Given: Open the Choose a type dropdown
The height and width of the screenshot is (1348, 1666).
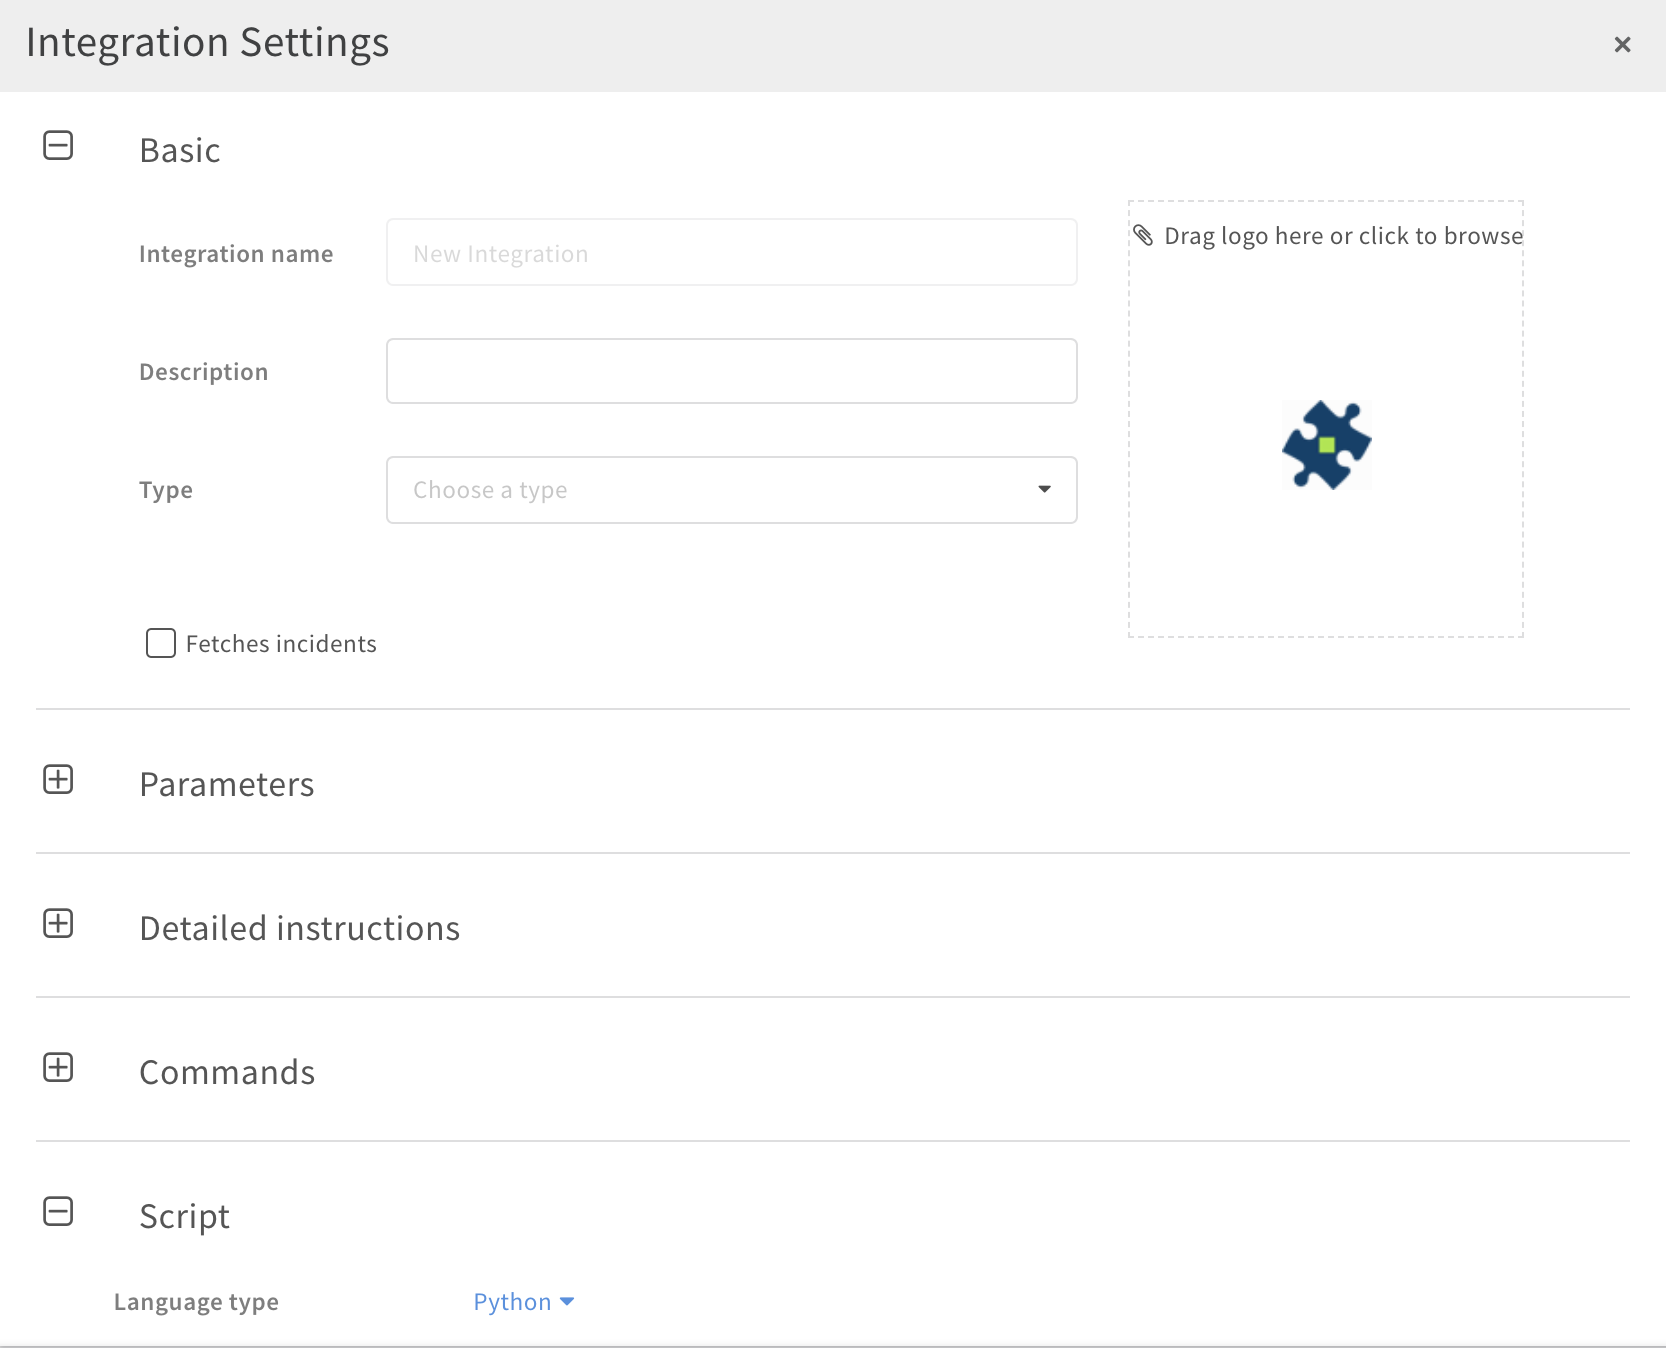Looking at the screenshot, I should pyautogui.click(x=731, y=490).
